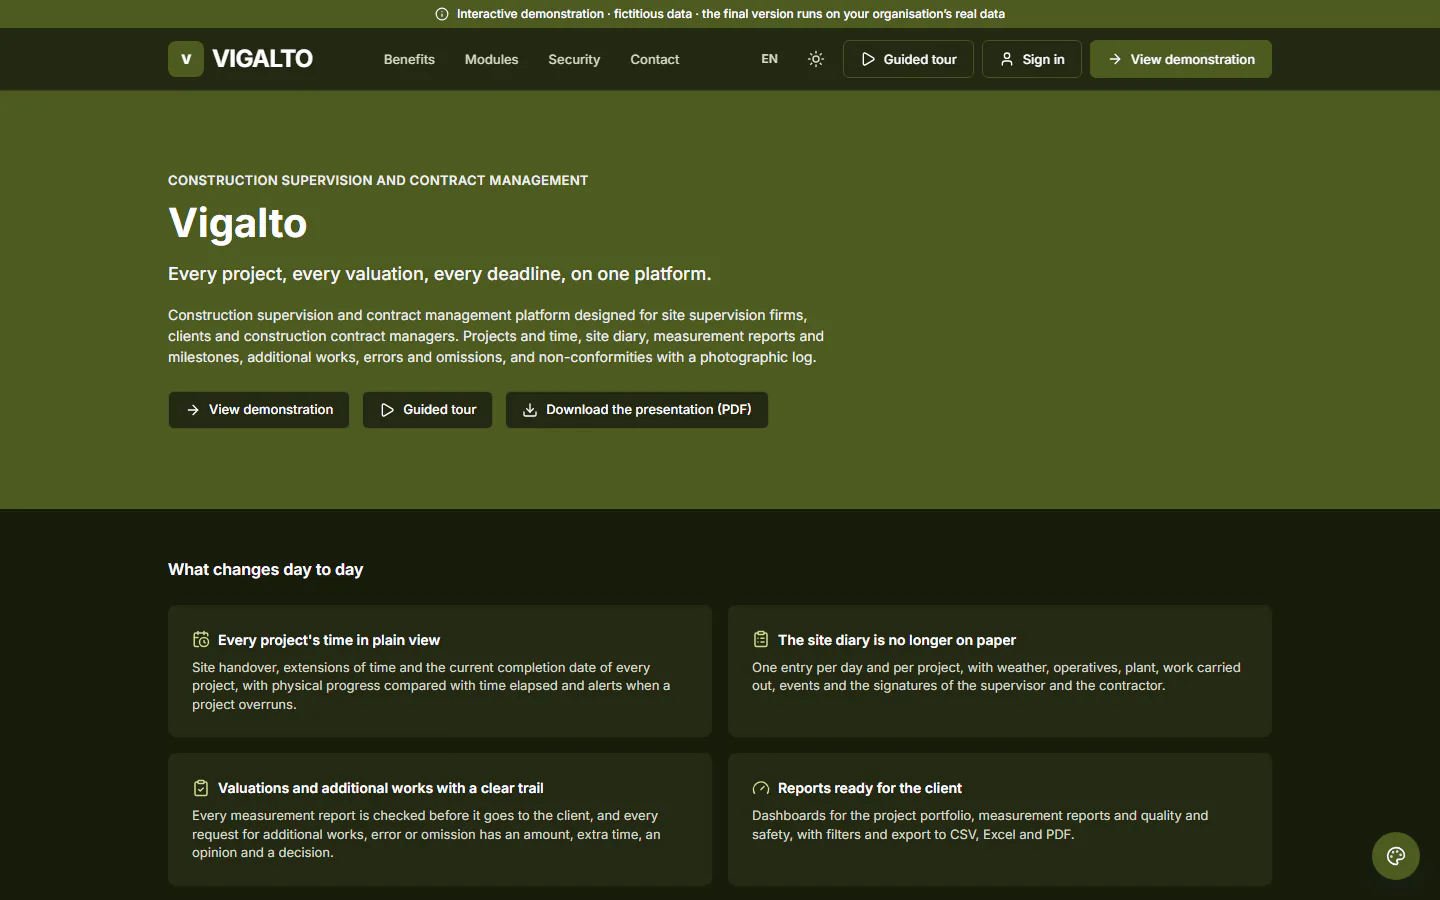Image resolution: width=1440 pixels, height=900 pixels.
Task: Open the theme palette floating button
Action: click(x=1396, y=856)
